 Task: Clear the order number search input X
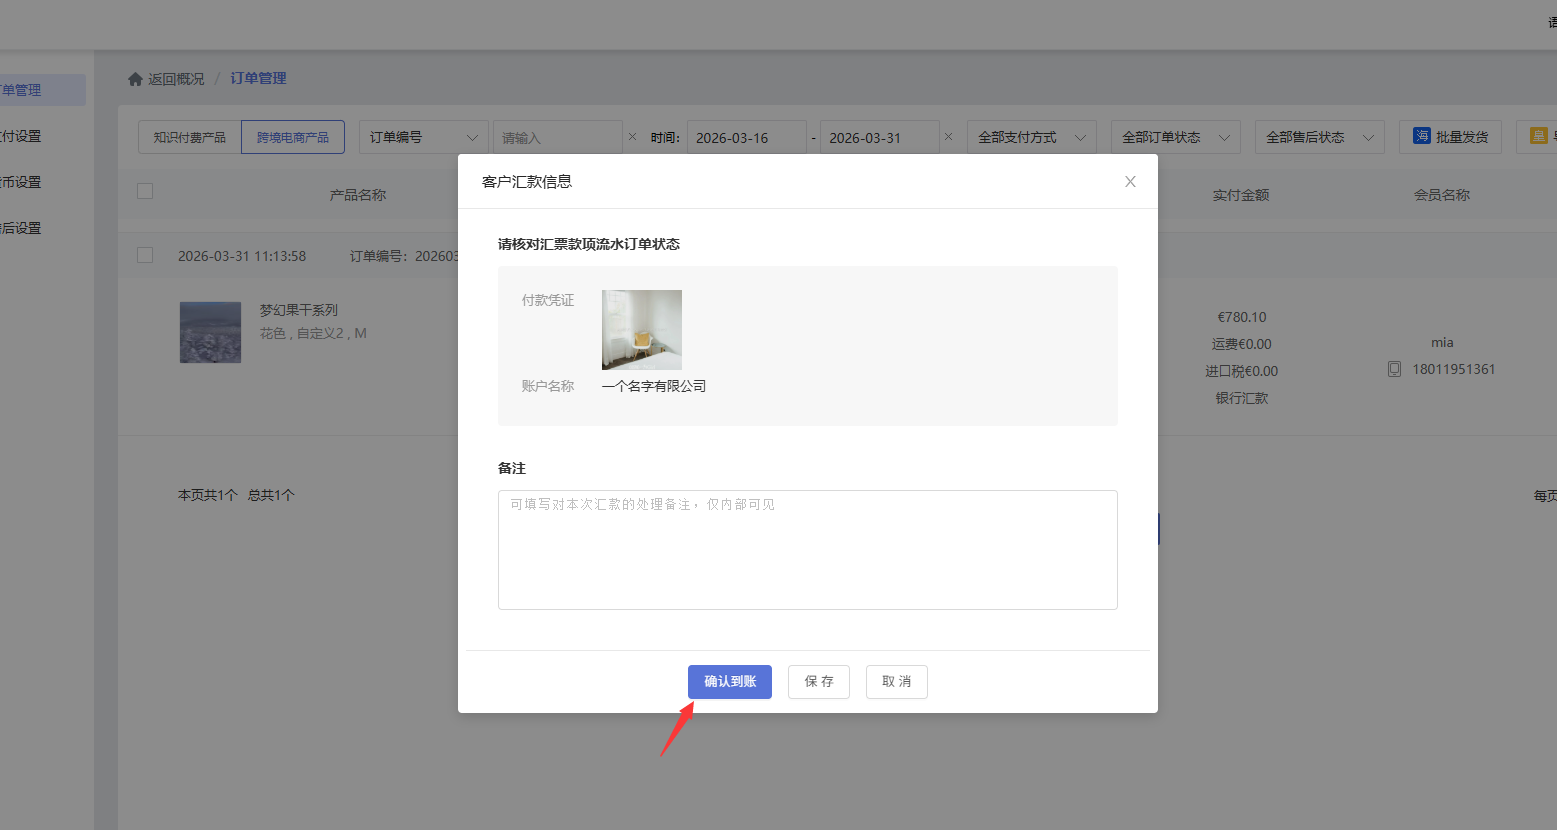(x=632, y=137)
